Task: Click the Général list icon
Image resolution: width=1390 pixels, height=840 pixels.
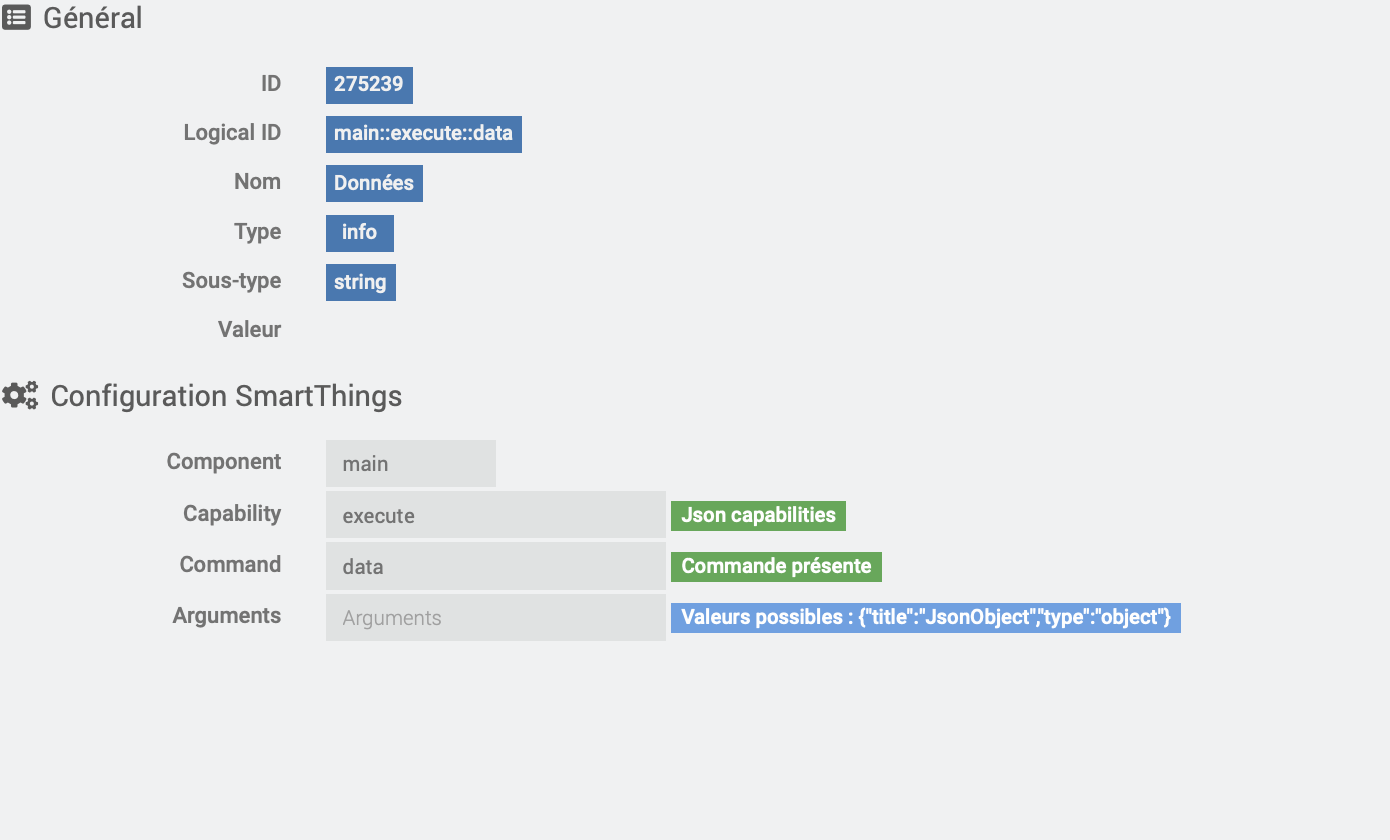Action: (x=16, y=17)
